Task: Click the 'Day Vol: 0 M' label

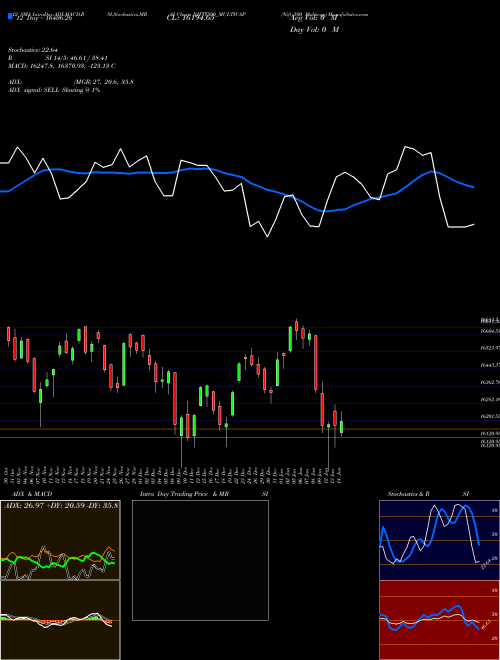Action: [x=314, y=29]
